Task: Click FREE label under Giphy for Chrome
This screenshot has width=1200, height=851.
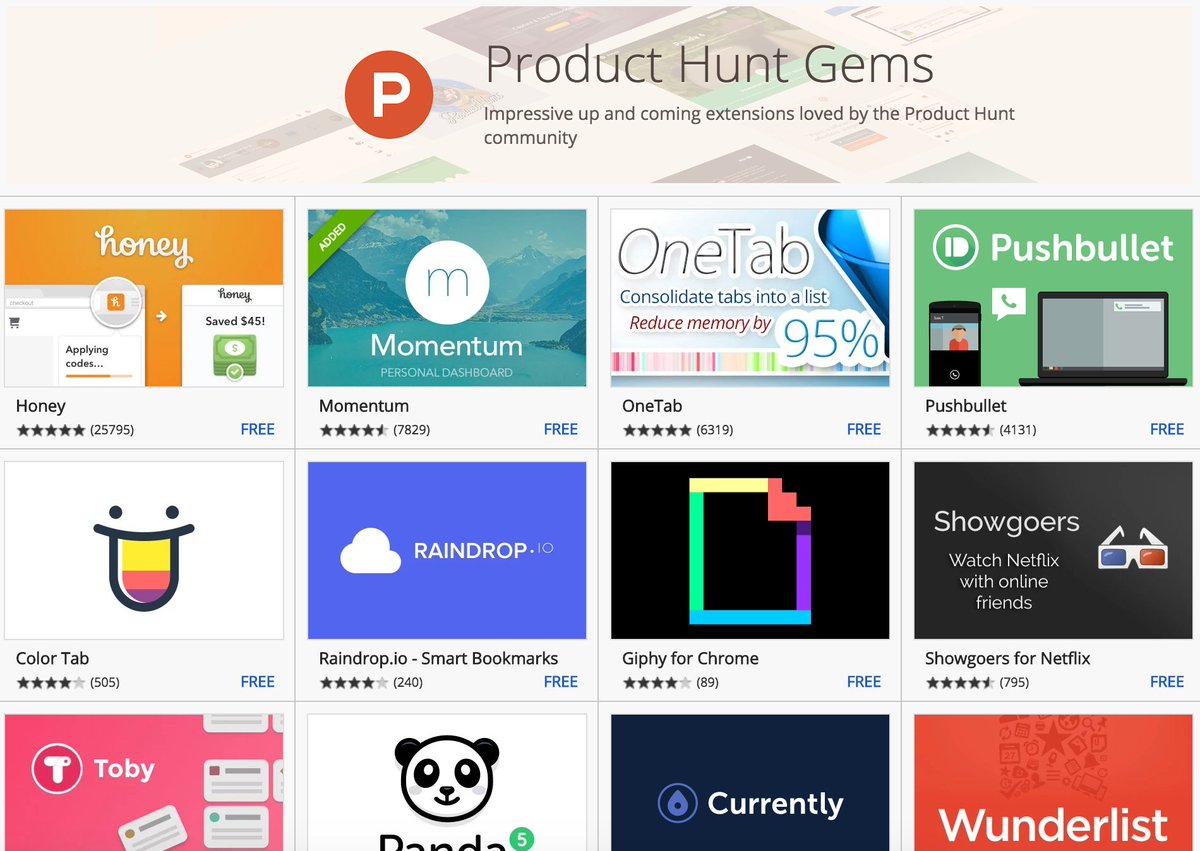Action: click(x=864, y=681)
